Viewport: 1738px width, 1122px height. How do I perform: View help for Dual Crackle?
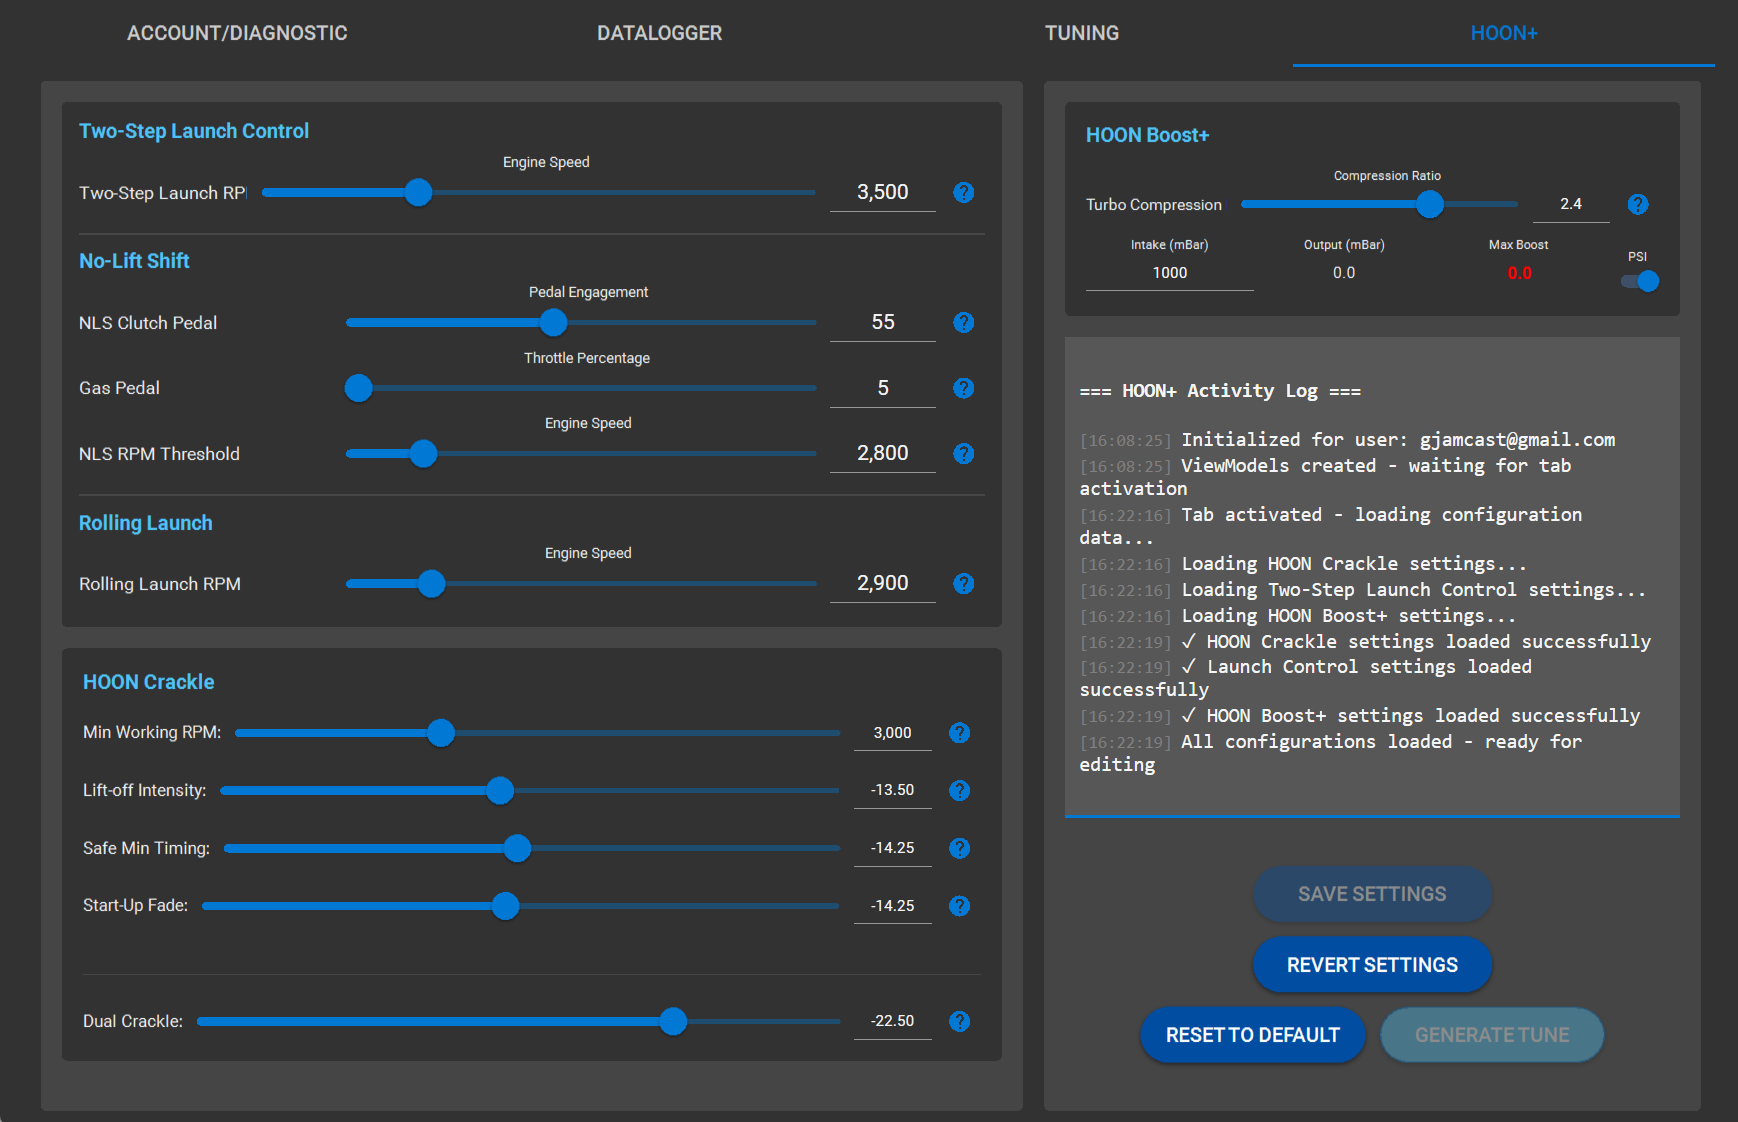click(x=959, y=1021)
